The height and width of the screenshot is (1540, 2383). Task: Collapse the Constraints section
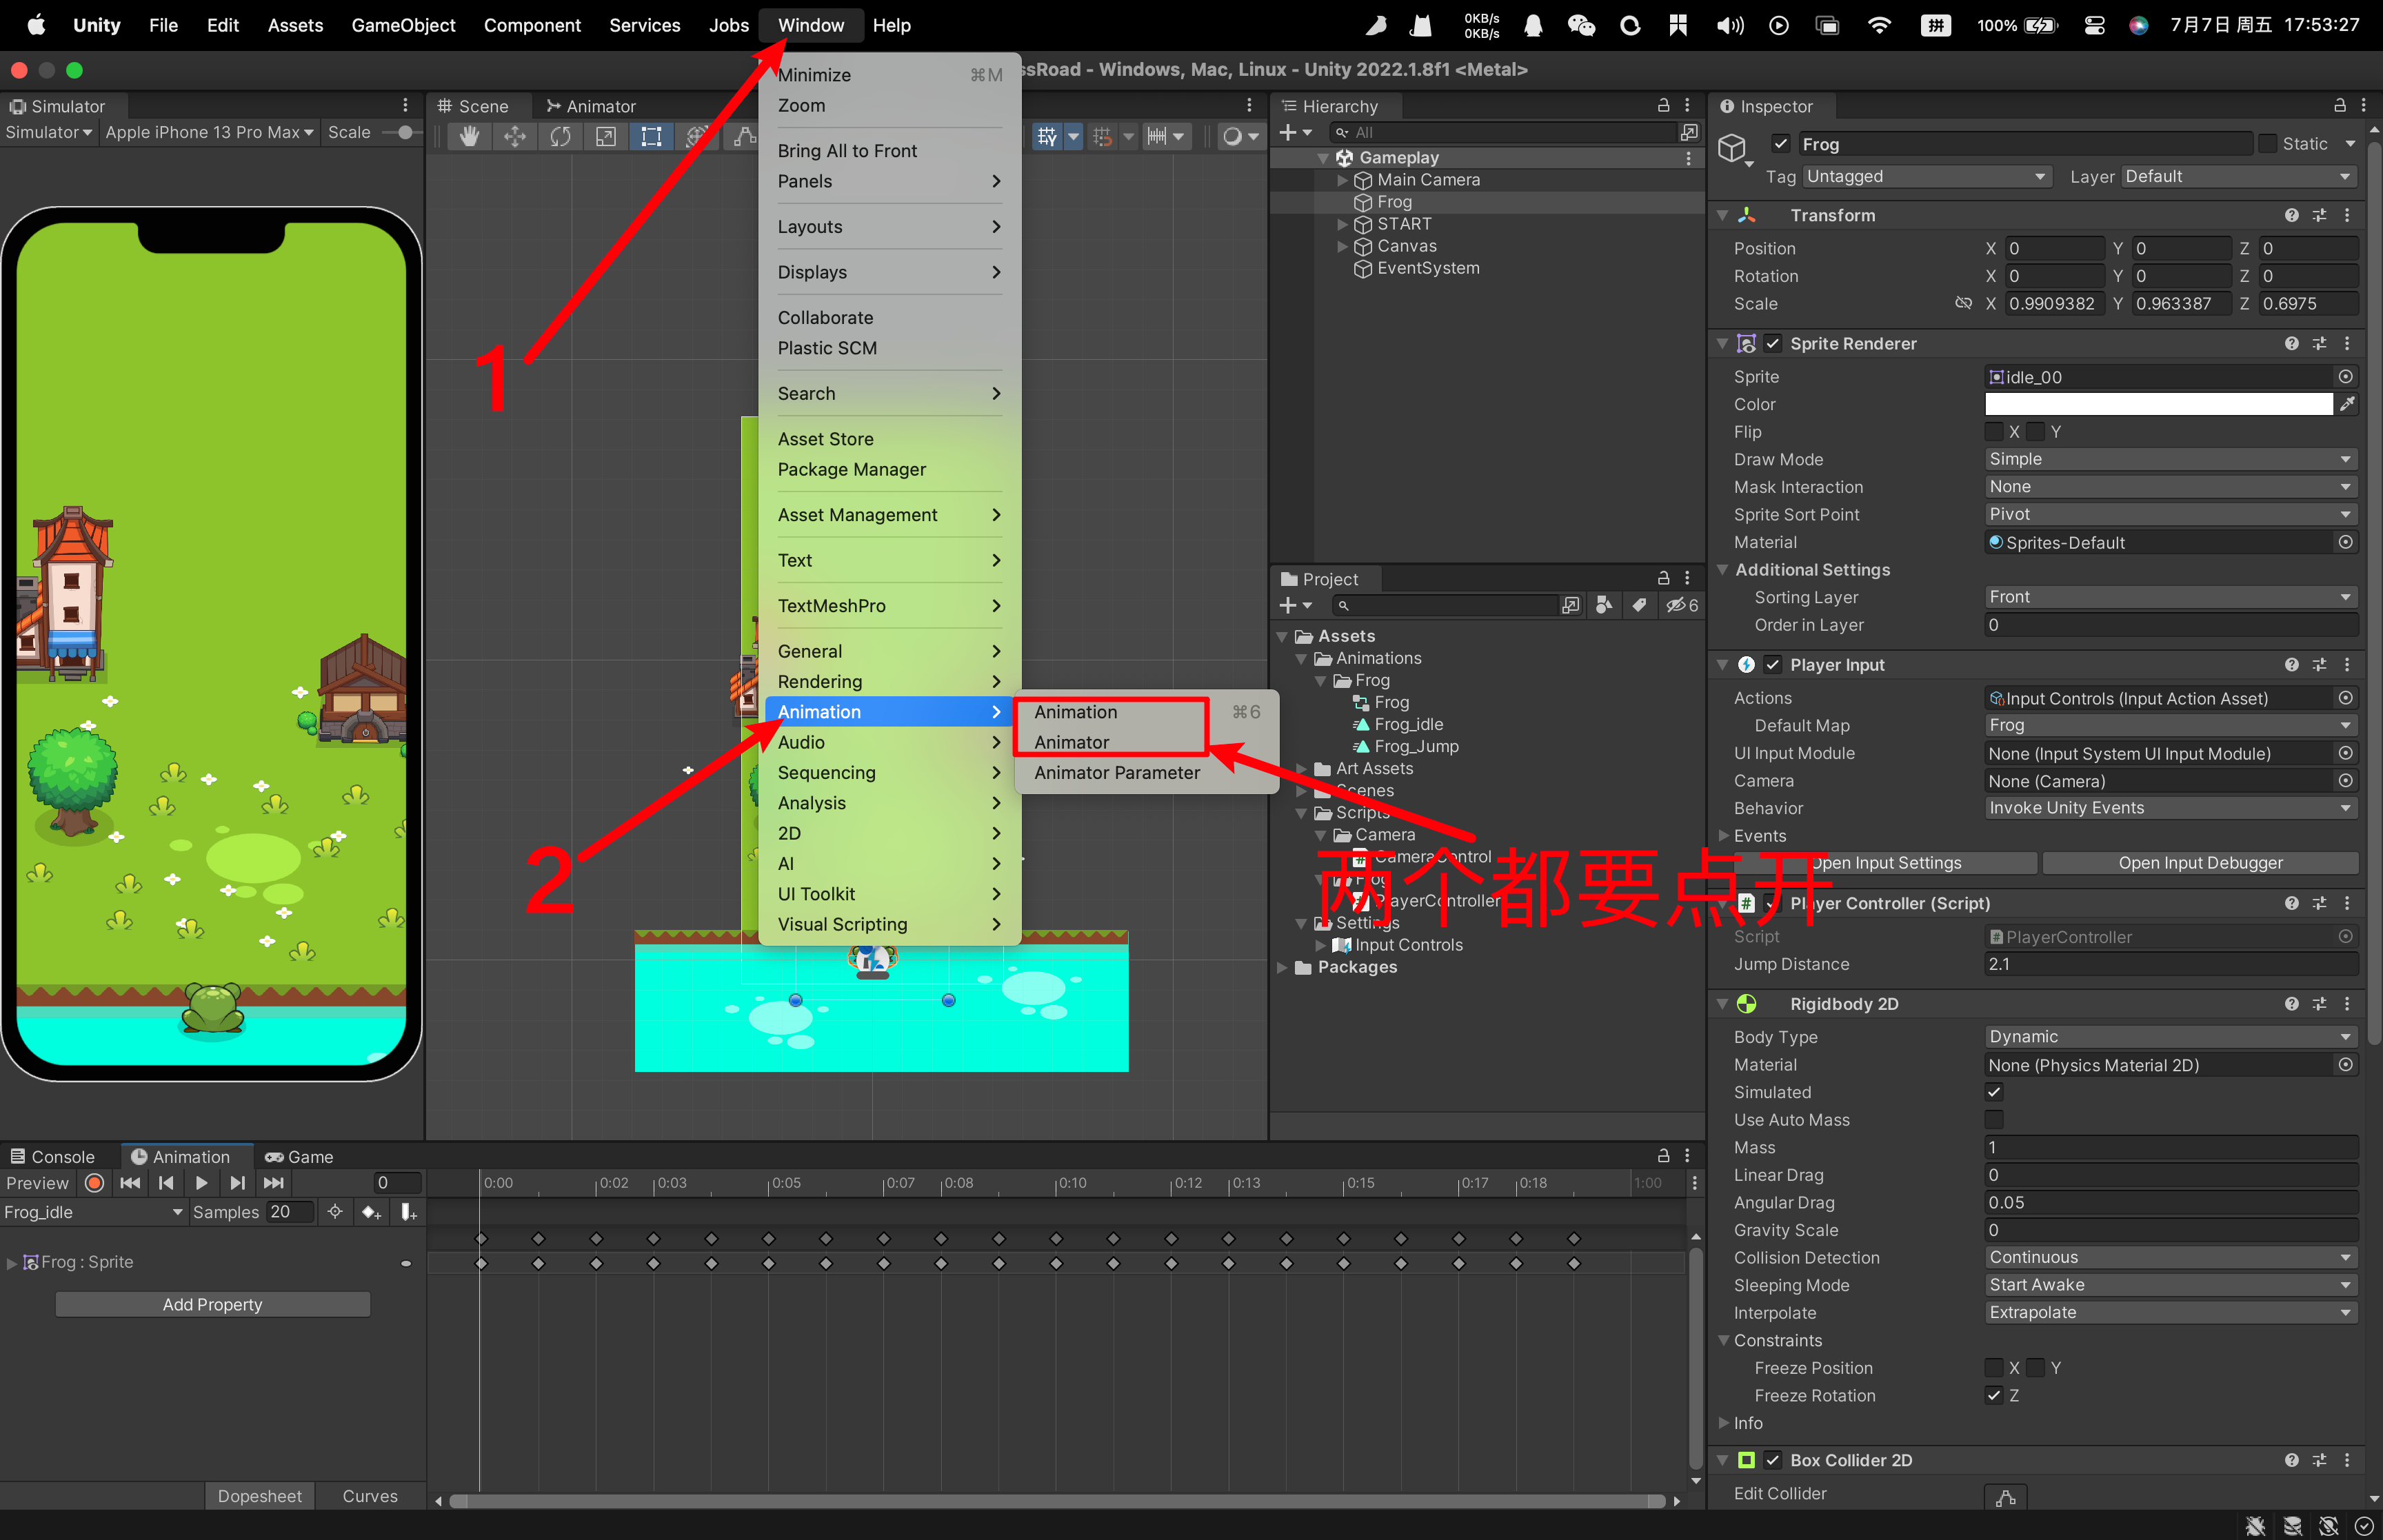tap(1724, 1340)
